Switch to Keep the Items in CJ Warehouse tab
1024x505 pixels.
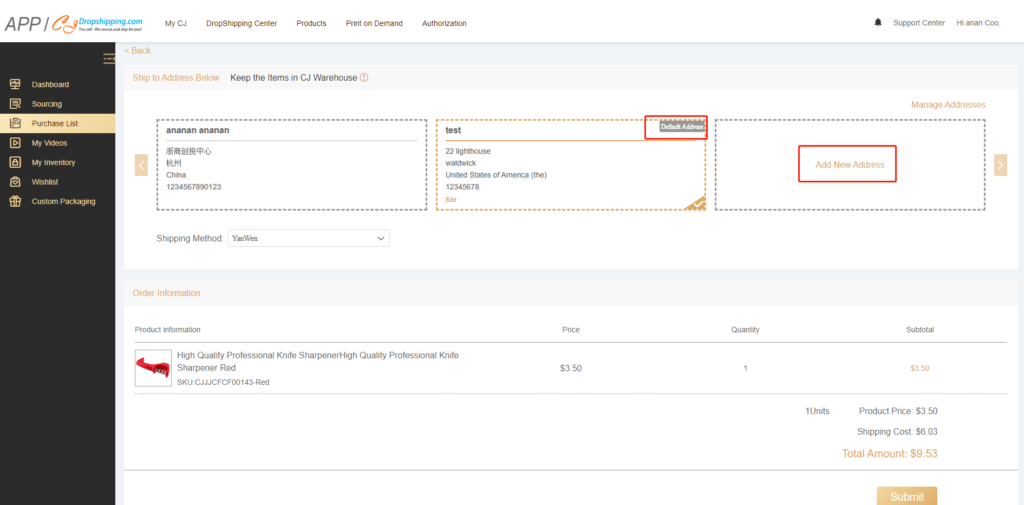click(293, 78)
